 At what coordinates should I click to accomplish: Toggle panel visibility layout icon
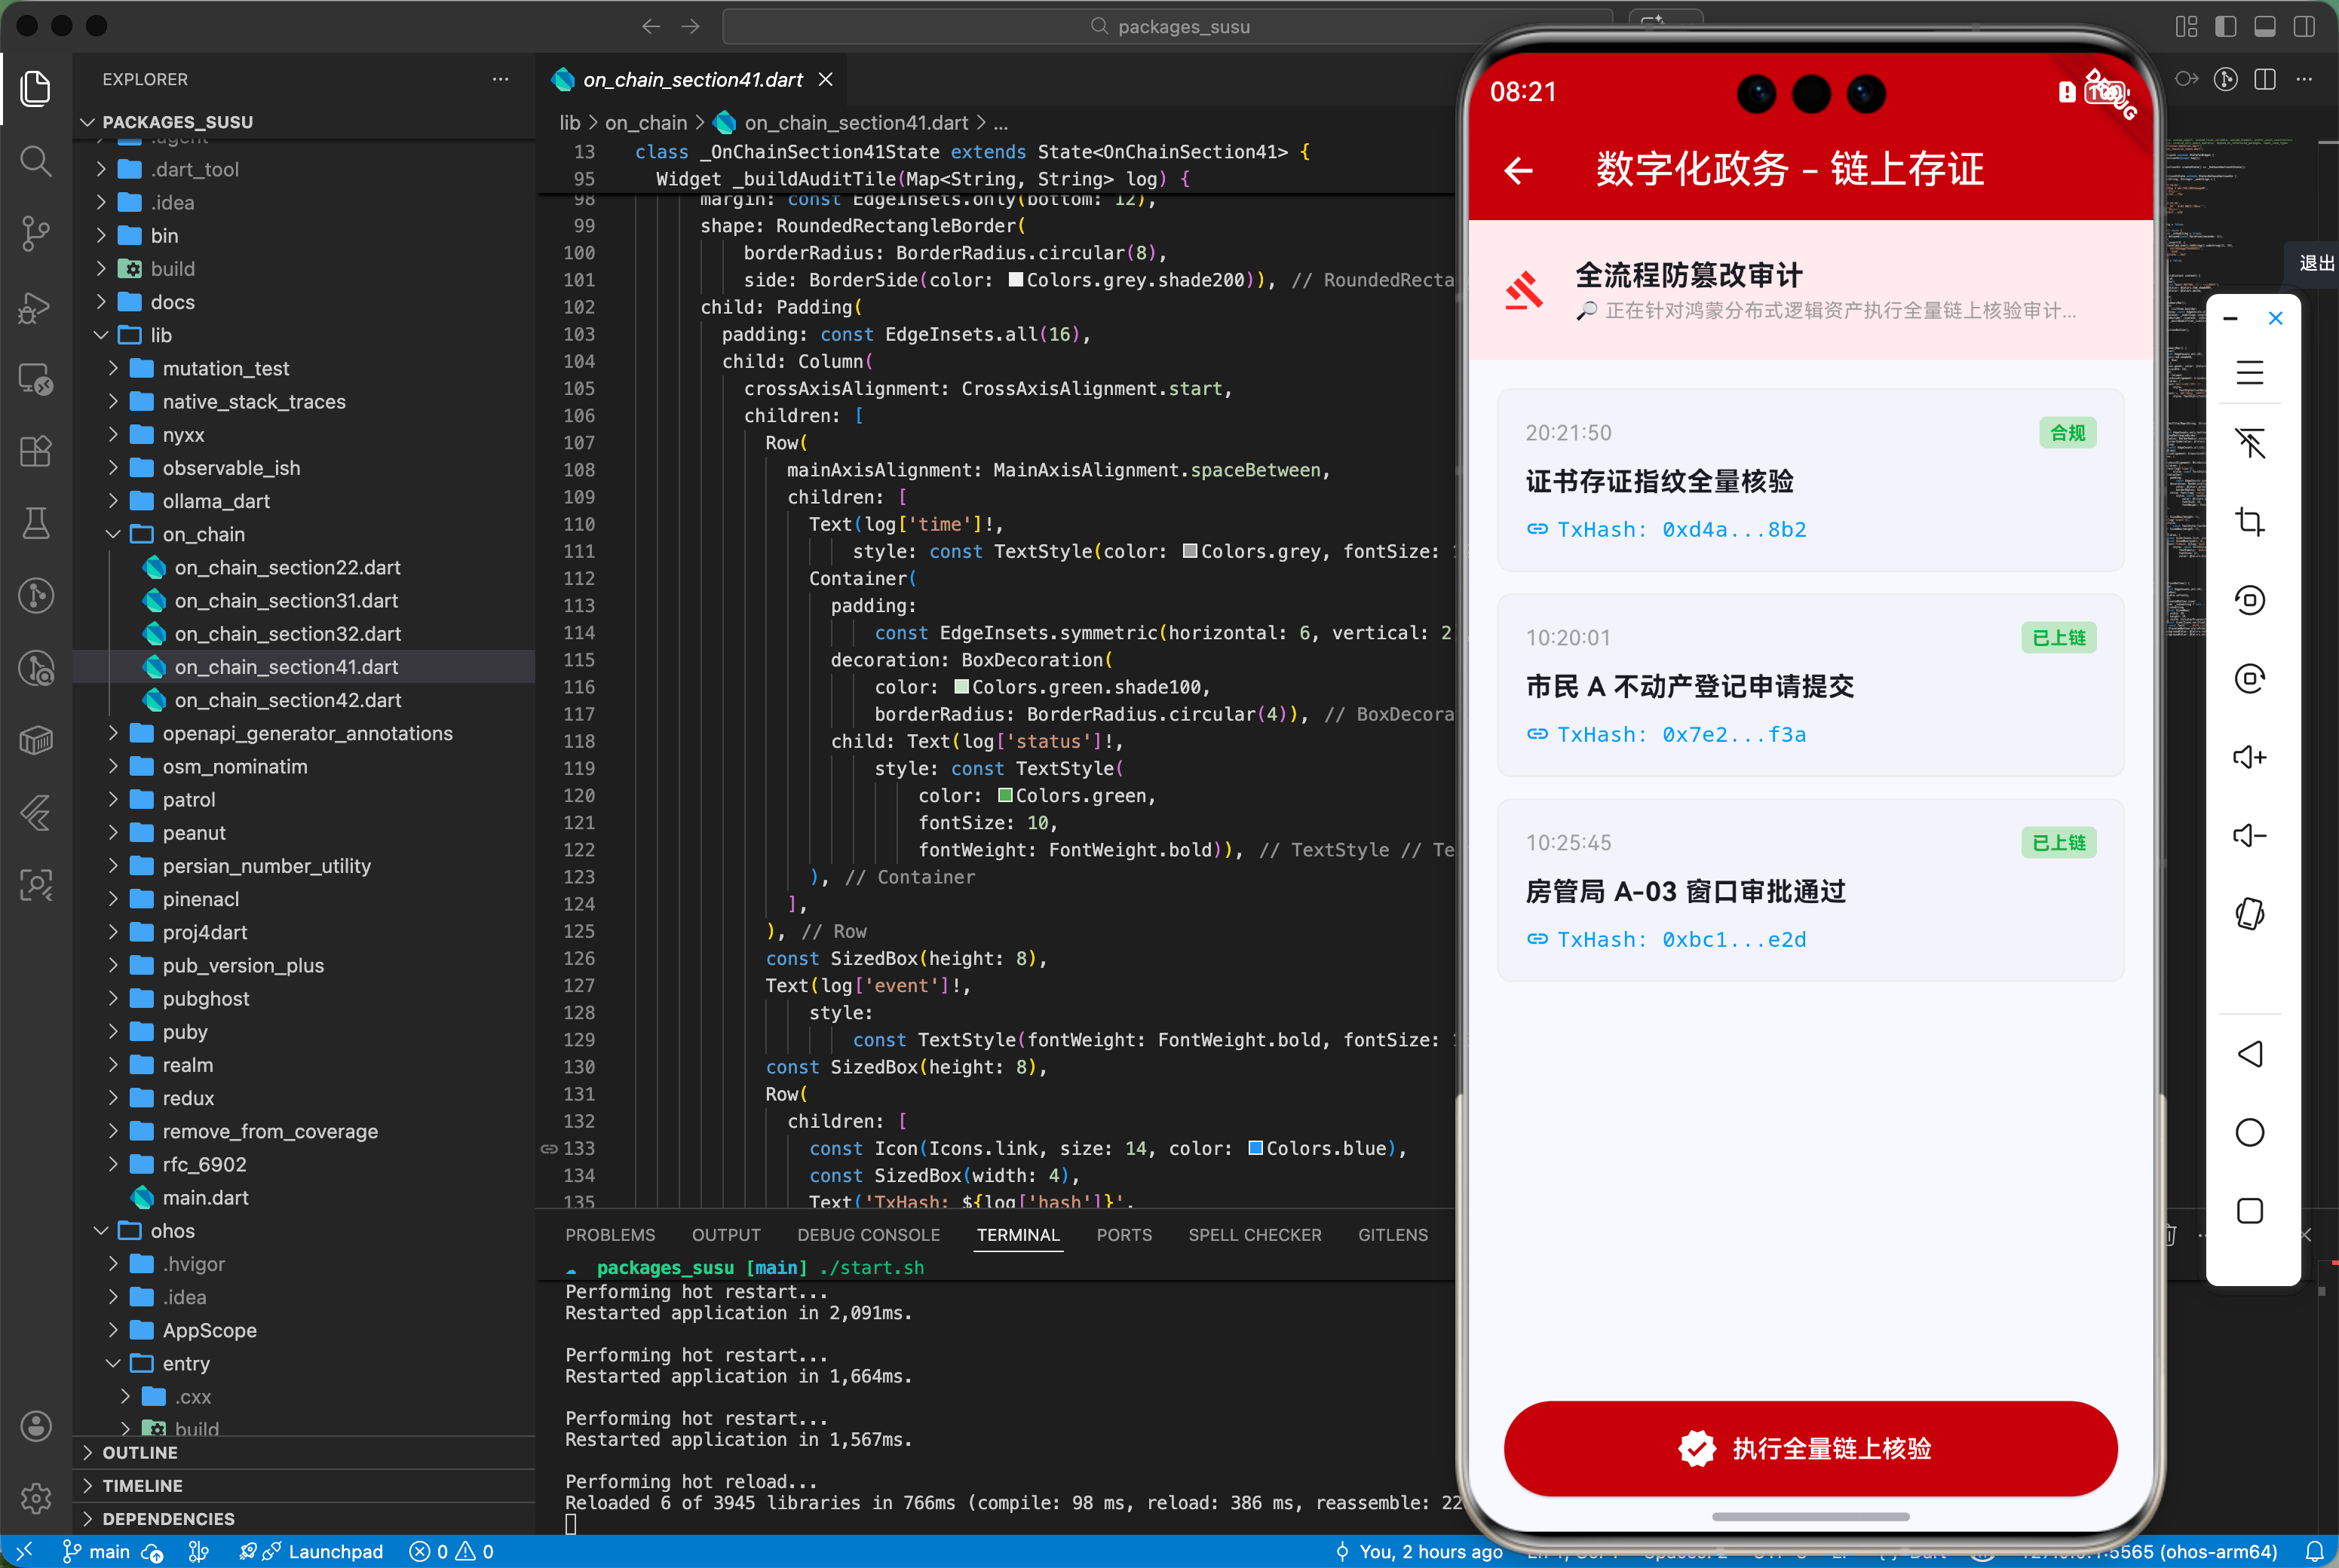click(x=2265, y=27)
